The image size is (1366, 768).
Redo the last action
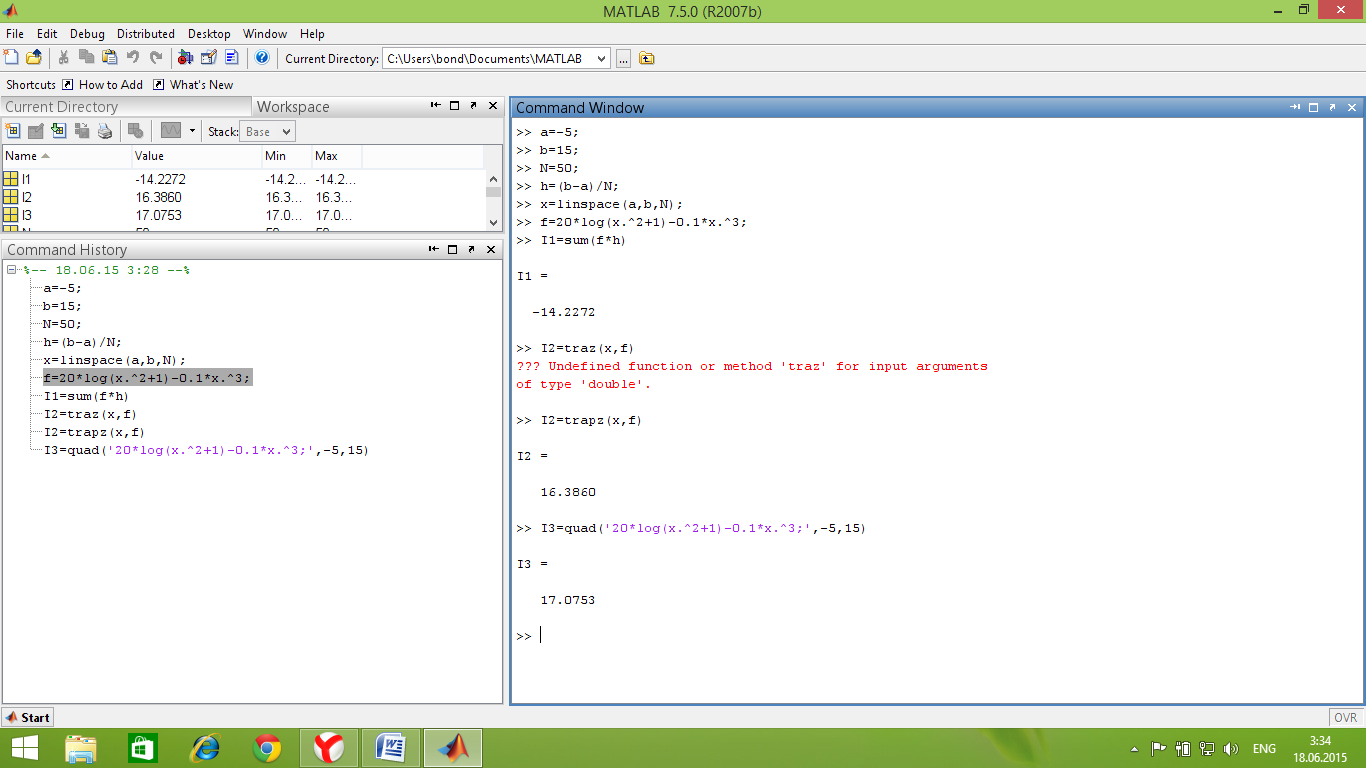pyautogui.click(x=156, y=58)
